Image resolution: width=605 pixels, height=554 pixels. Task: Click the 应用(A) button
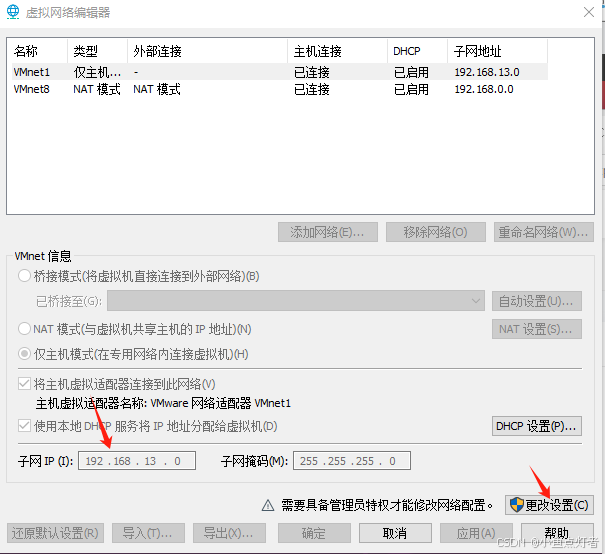(x=476, y=533)
